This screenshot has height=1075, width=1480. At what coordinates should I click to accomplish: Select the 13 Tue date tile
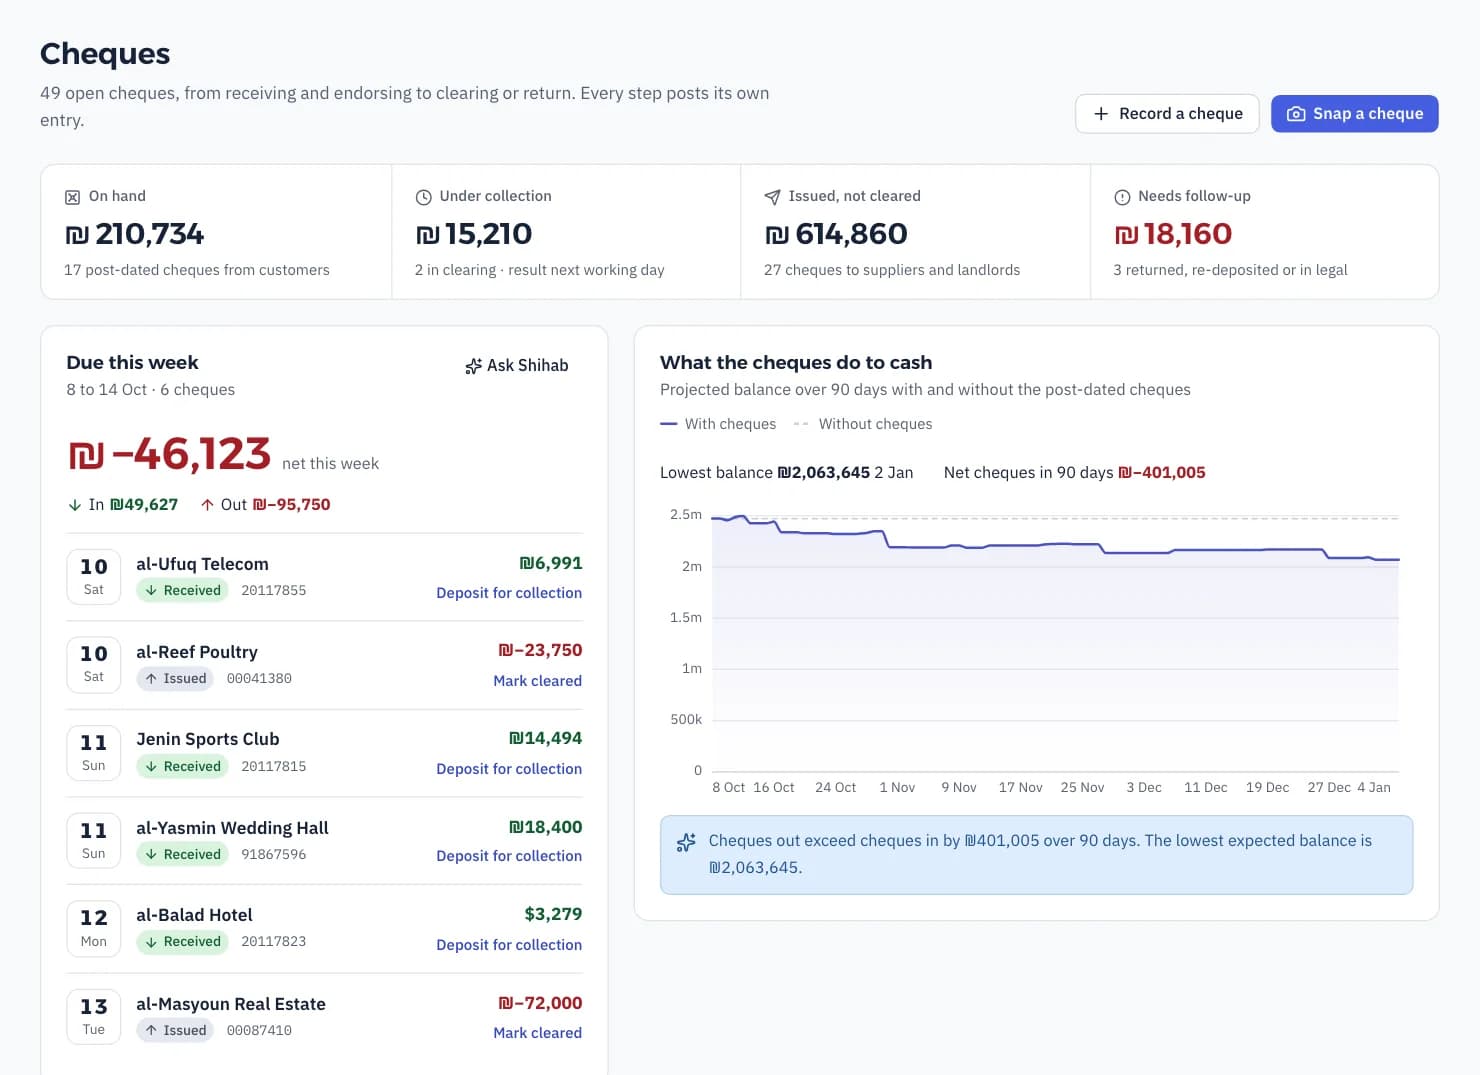tap(94, 1017)
